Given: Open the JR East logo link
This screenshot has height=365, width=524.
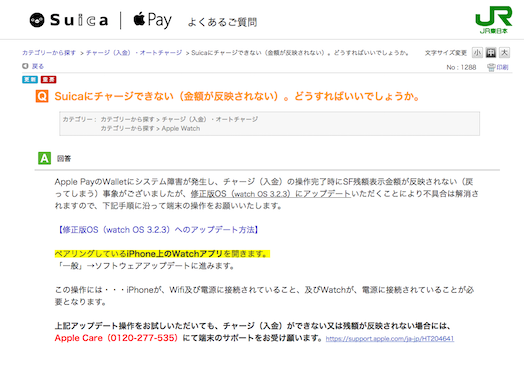Looking at the screenshot, I should [x=494, y=20].
